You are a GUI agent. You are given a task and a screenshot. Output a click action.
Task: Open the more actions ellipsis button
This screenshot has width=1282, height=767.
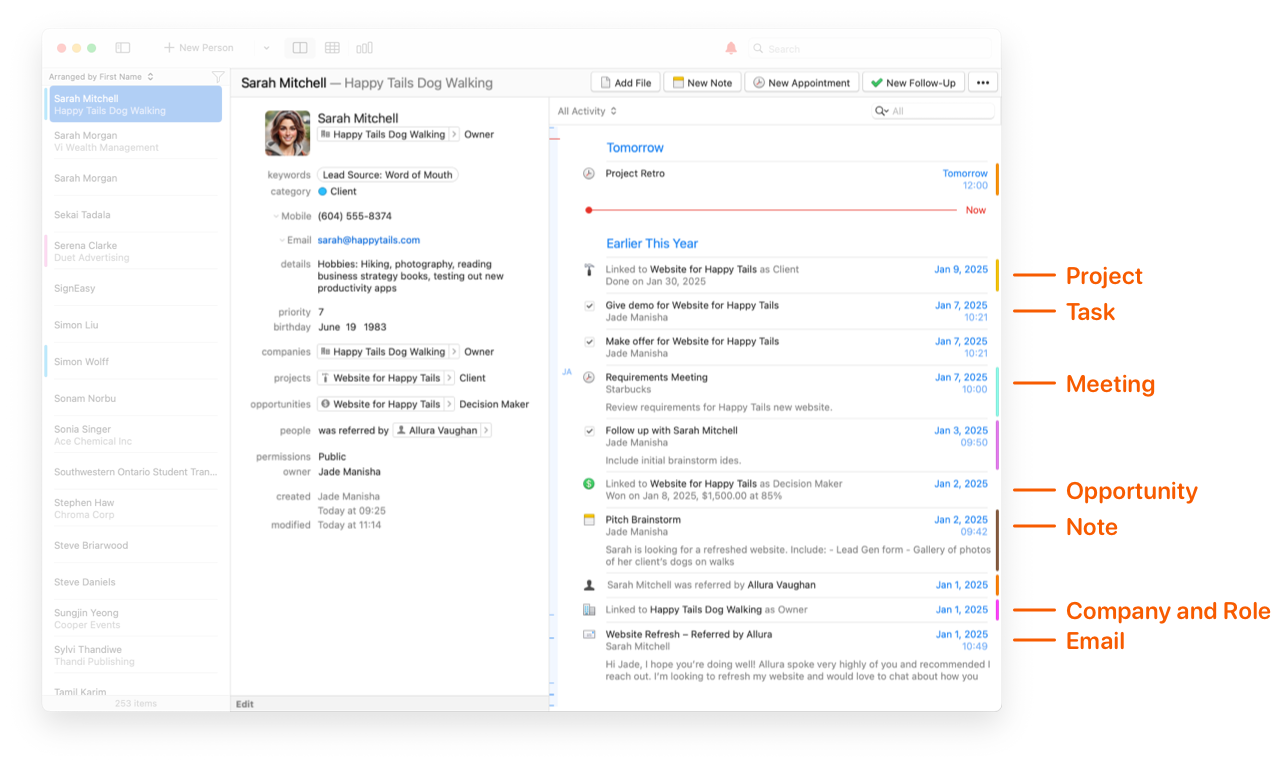coord(983,83)
